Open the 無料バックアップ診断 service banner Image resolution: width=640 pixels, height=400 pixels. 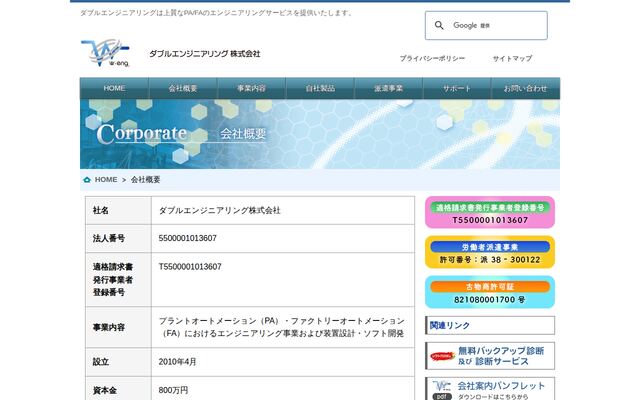click(x=490, y=356)
